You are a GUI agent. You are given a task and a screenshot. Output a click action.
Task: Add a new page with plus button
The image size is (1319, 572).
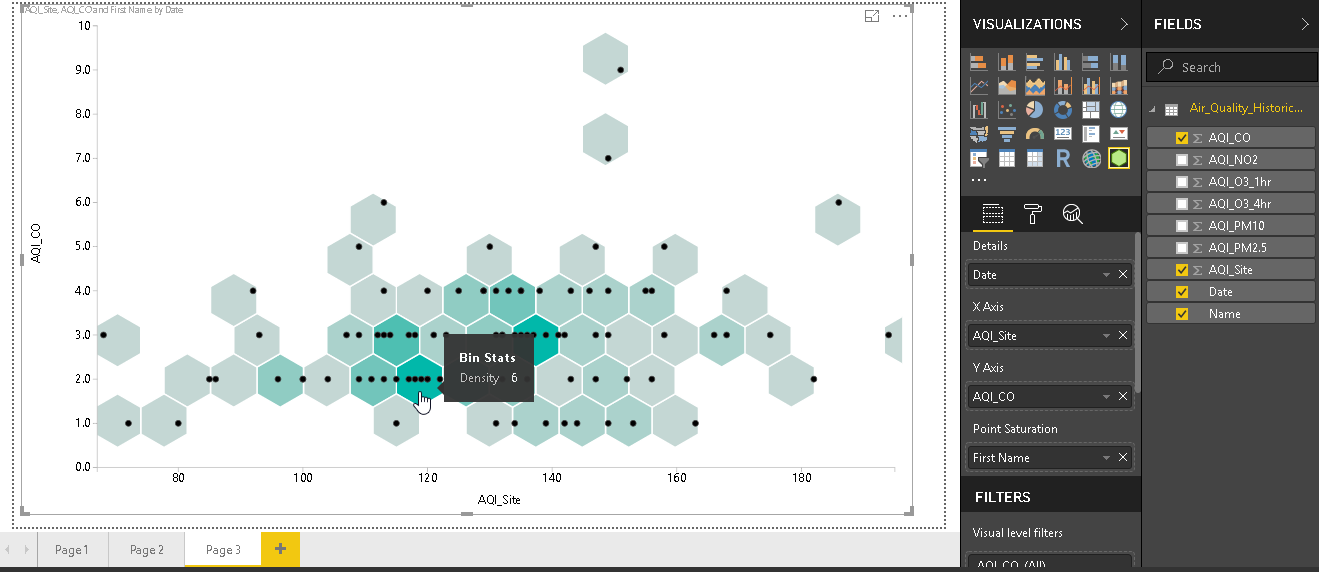280,549
